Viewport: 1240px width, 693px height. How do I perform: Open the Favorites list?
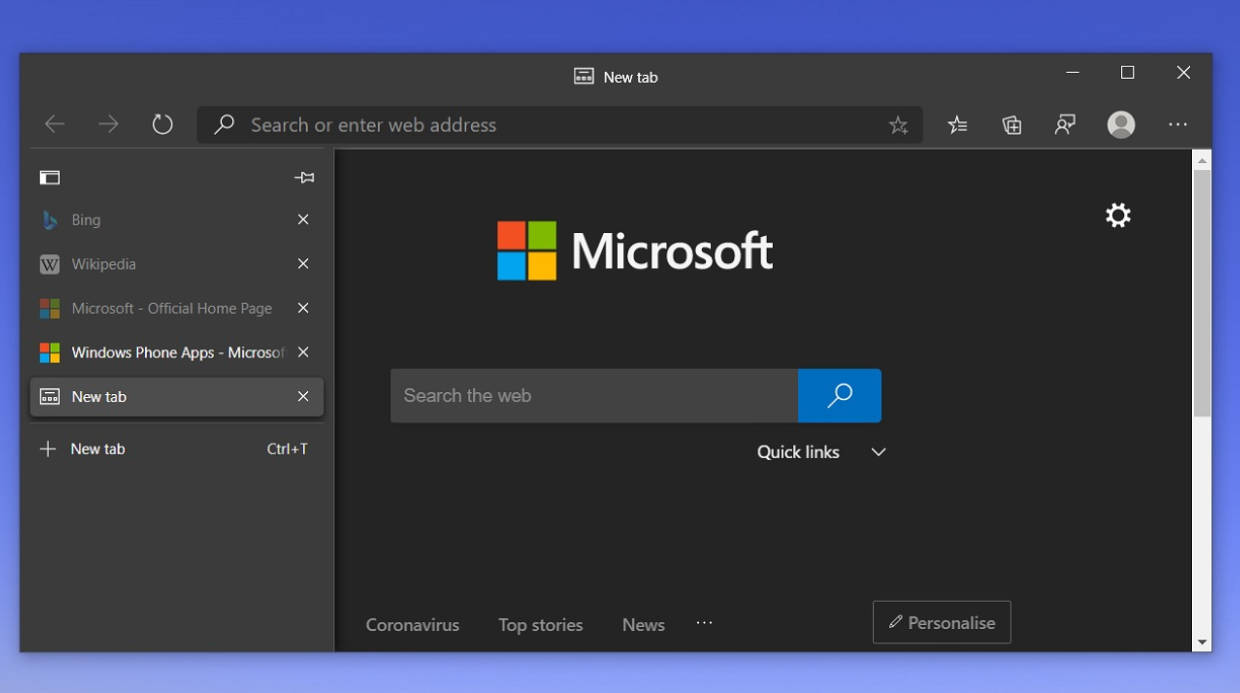958,125
